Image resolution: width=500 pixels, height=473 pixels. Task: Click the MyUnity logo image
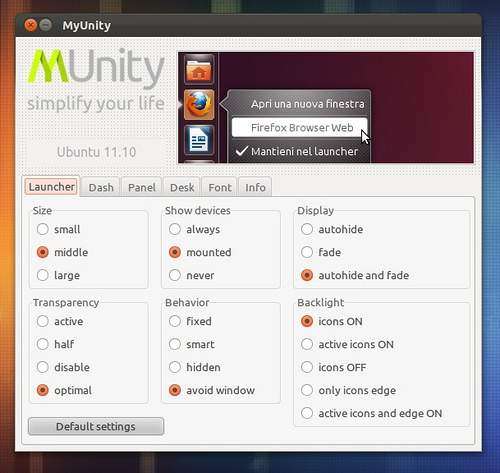point(96,80)
